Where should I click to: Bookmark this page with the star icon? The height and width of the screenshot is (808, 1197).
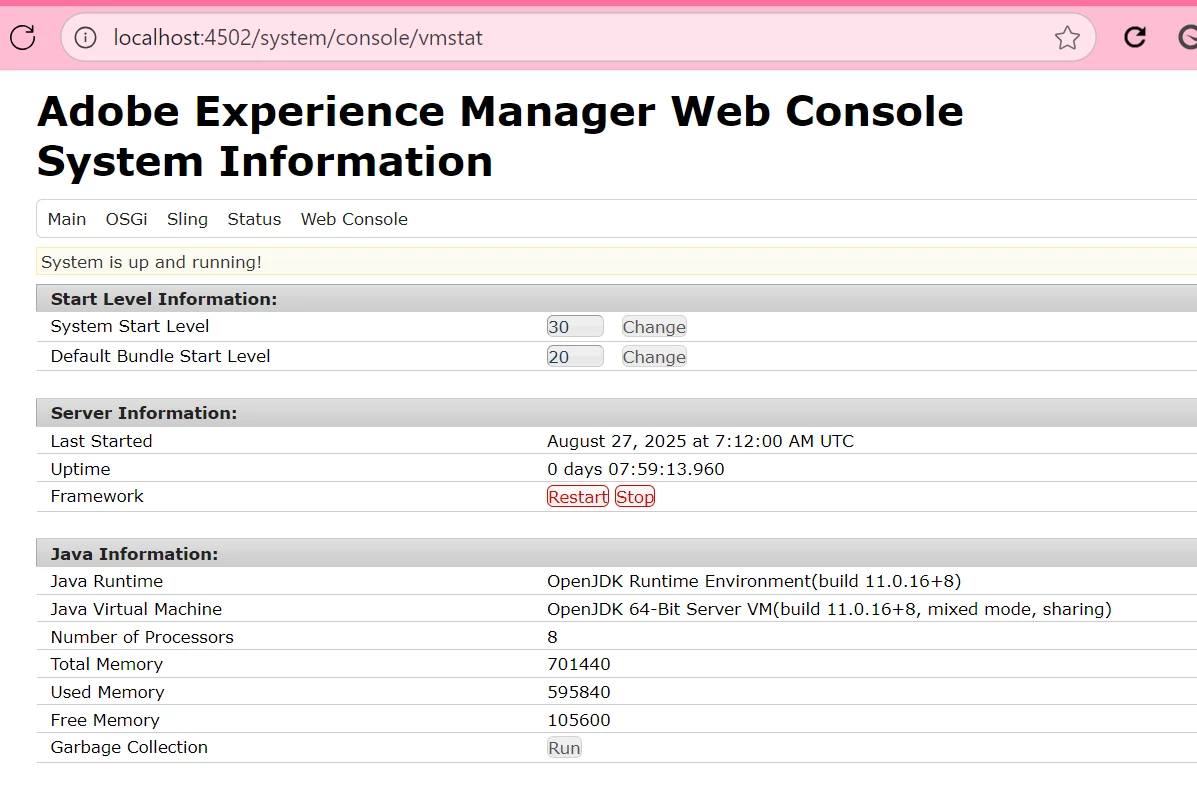pyautogui.click(x=1067, y=37)
